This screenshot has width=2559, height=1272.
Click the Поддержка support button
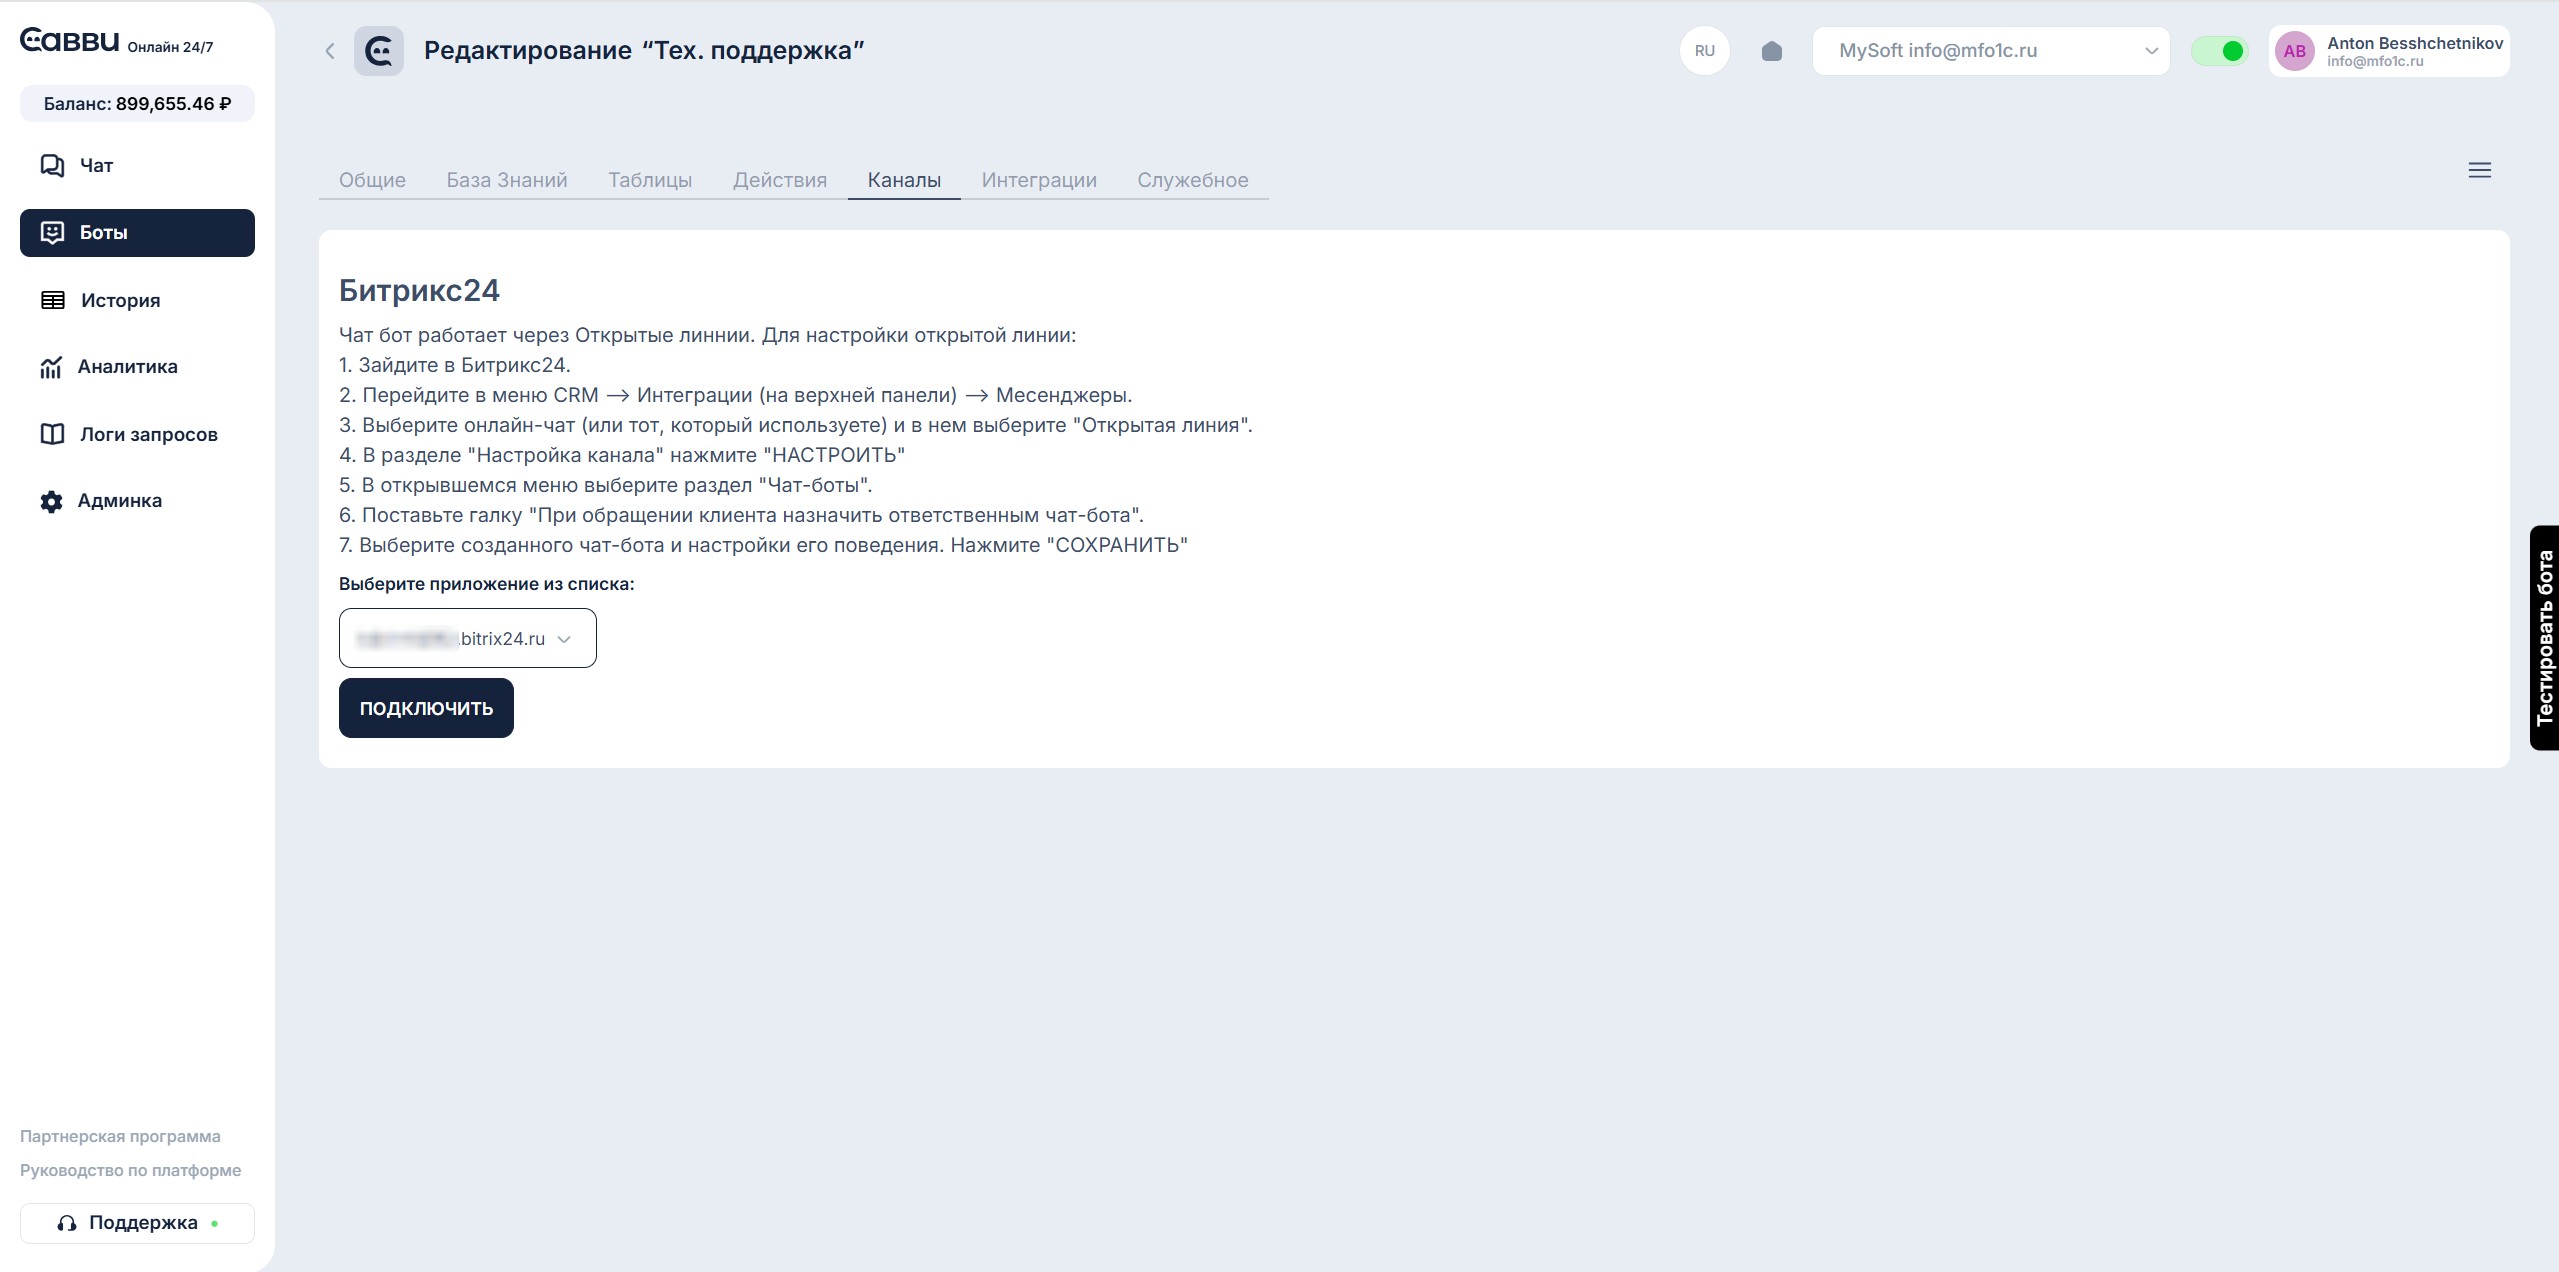[x=137, y=1223]
